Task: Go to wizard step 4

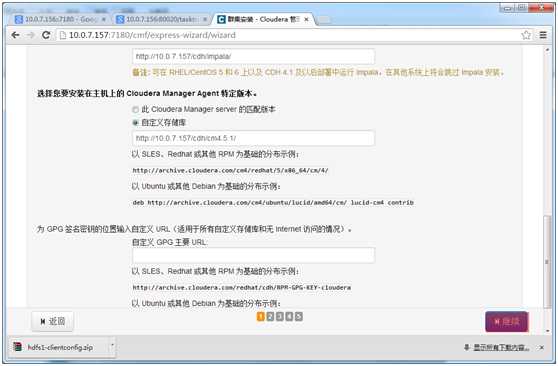Action: click(289, 316)
